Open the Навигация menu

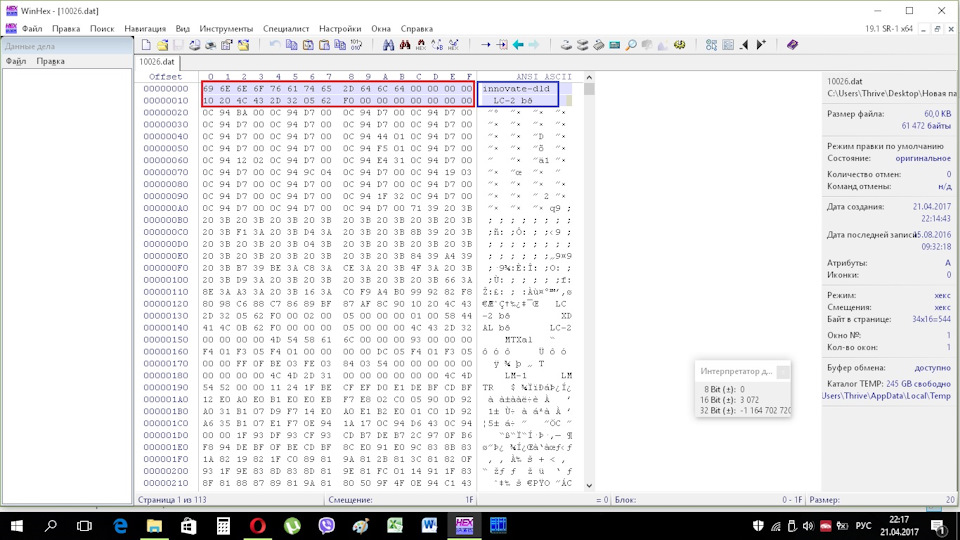click(x=145, y=29)
